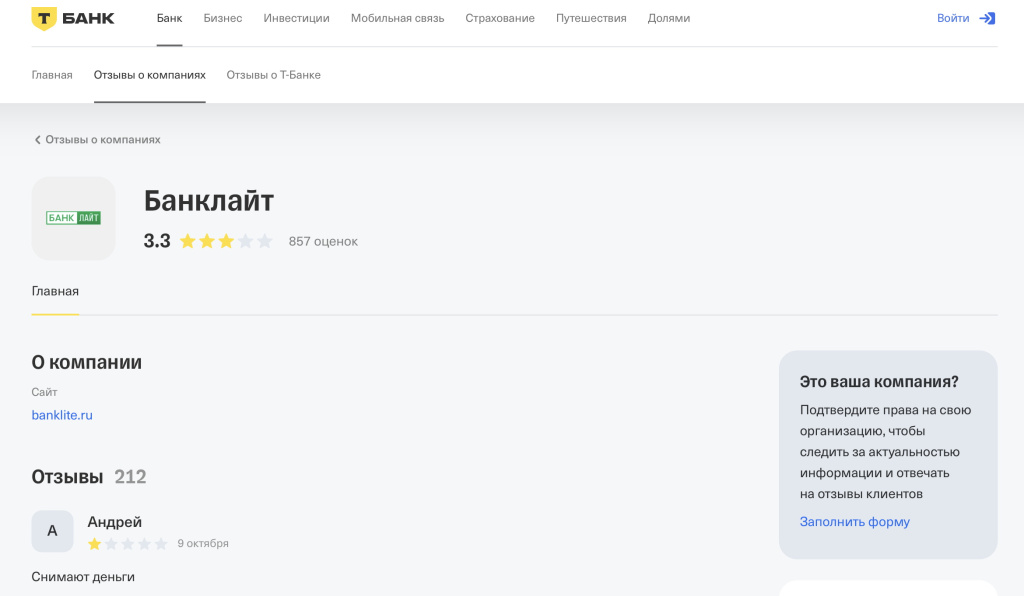Click the Банклайт company logo thumbnail
The image size is (1024, 596).
pyautogui.click(x=73, y=218)
